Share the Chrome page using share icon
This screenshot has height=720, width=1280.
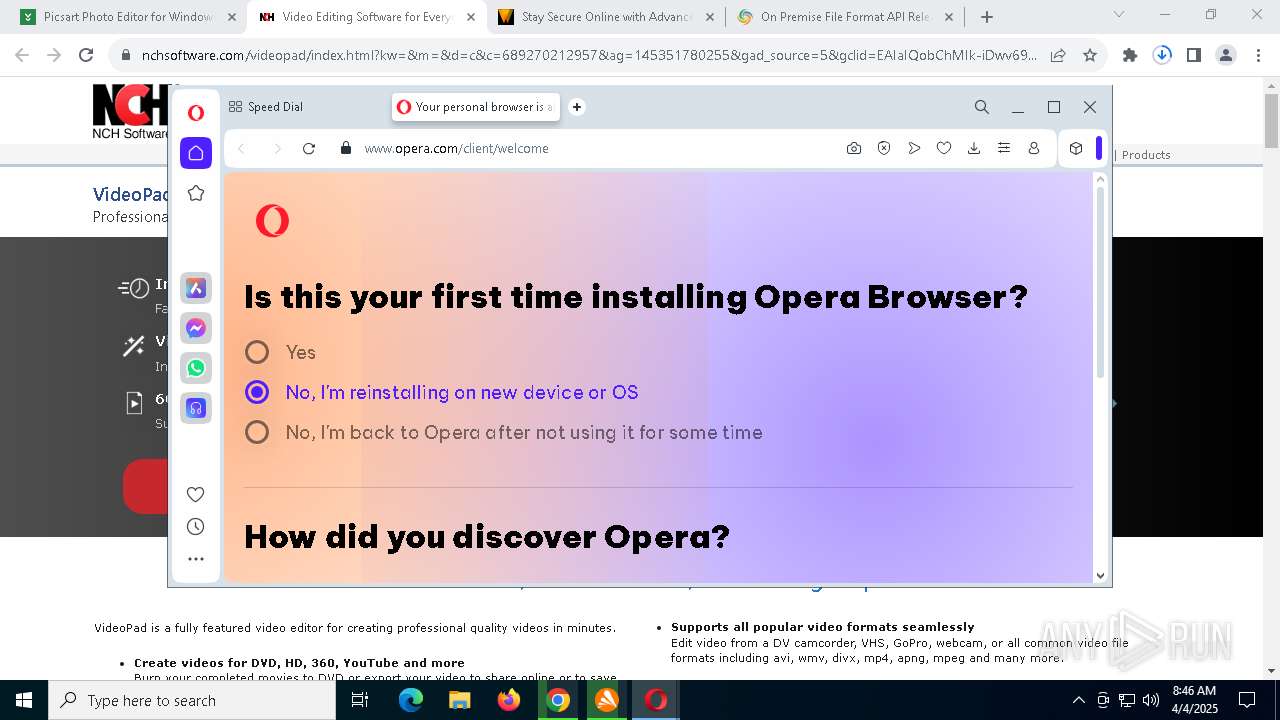[1058, 55]
